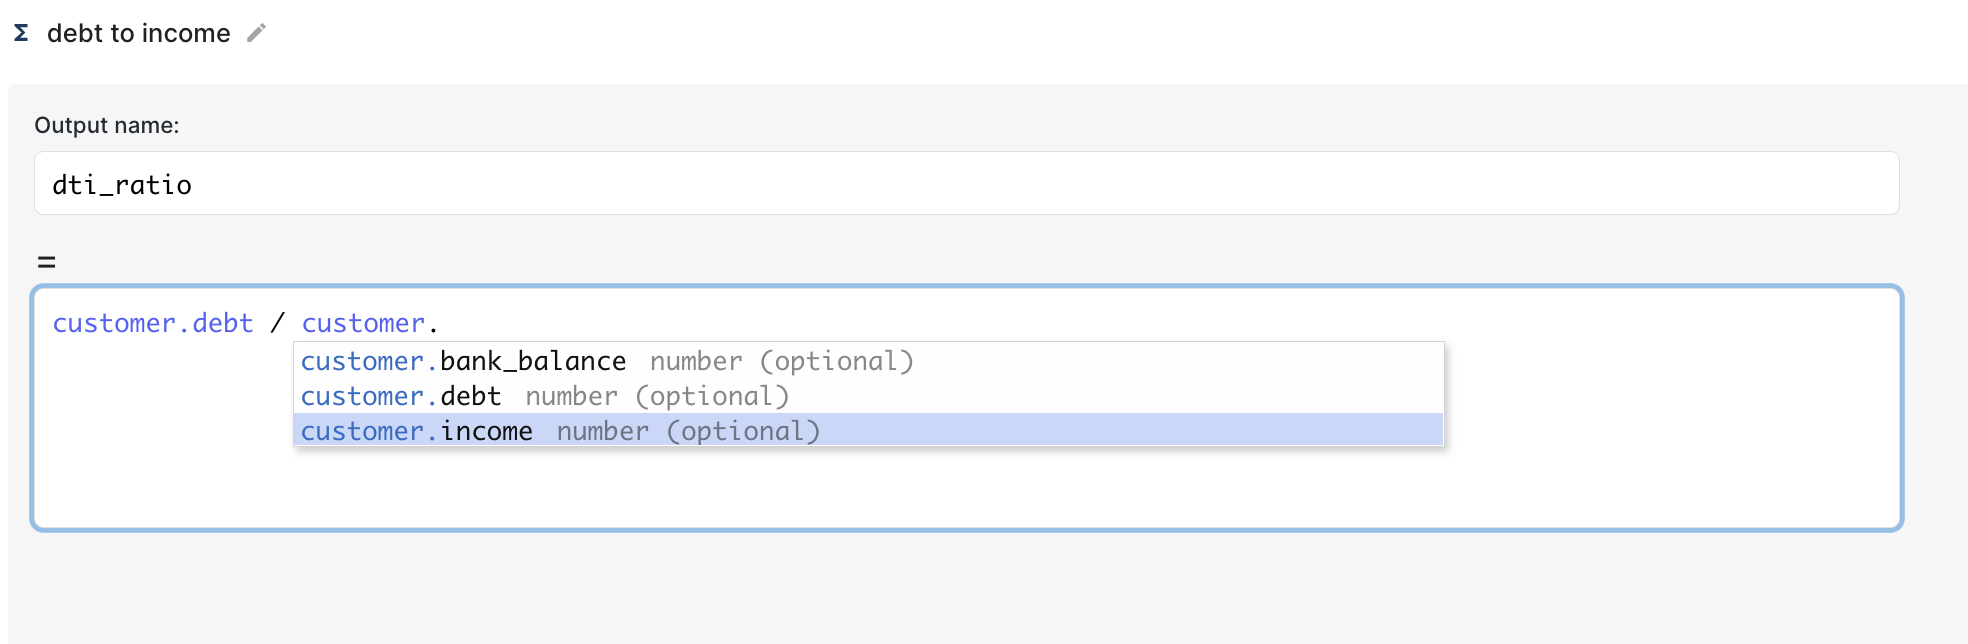Place cursor after second "customer." in formula
The width and height of the screenshot is (1968, 644).
click(439, 323)
